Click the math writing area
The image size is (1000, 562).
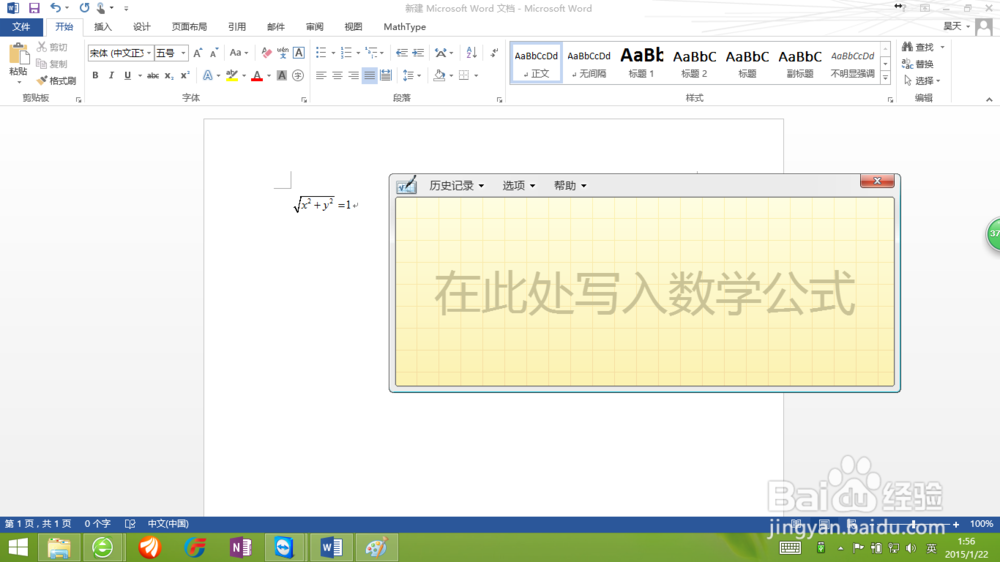click(645, 292)
